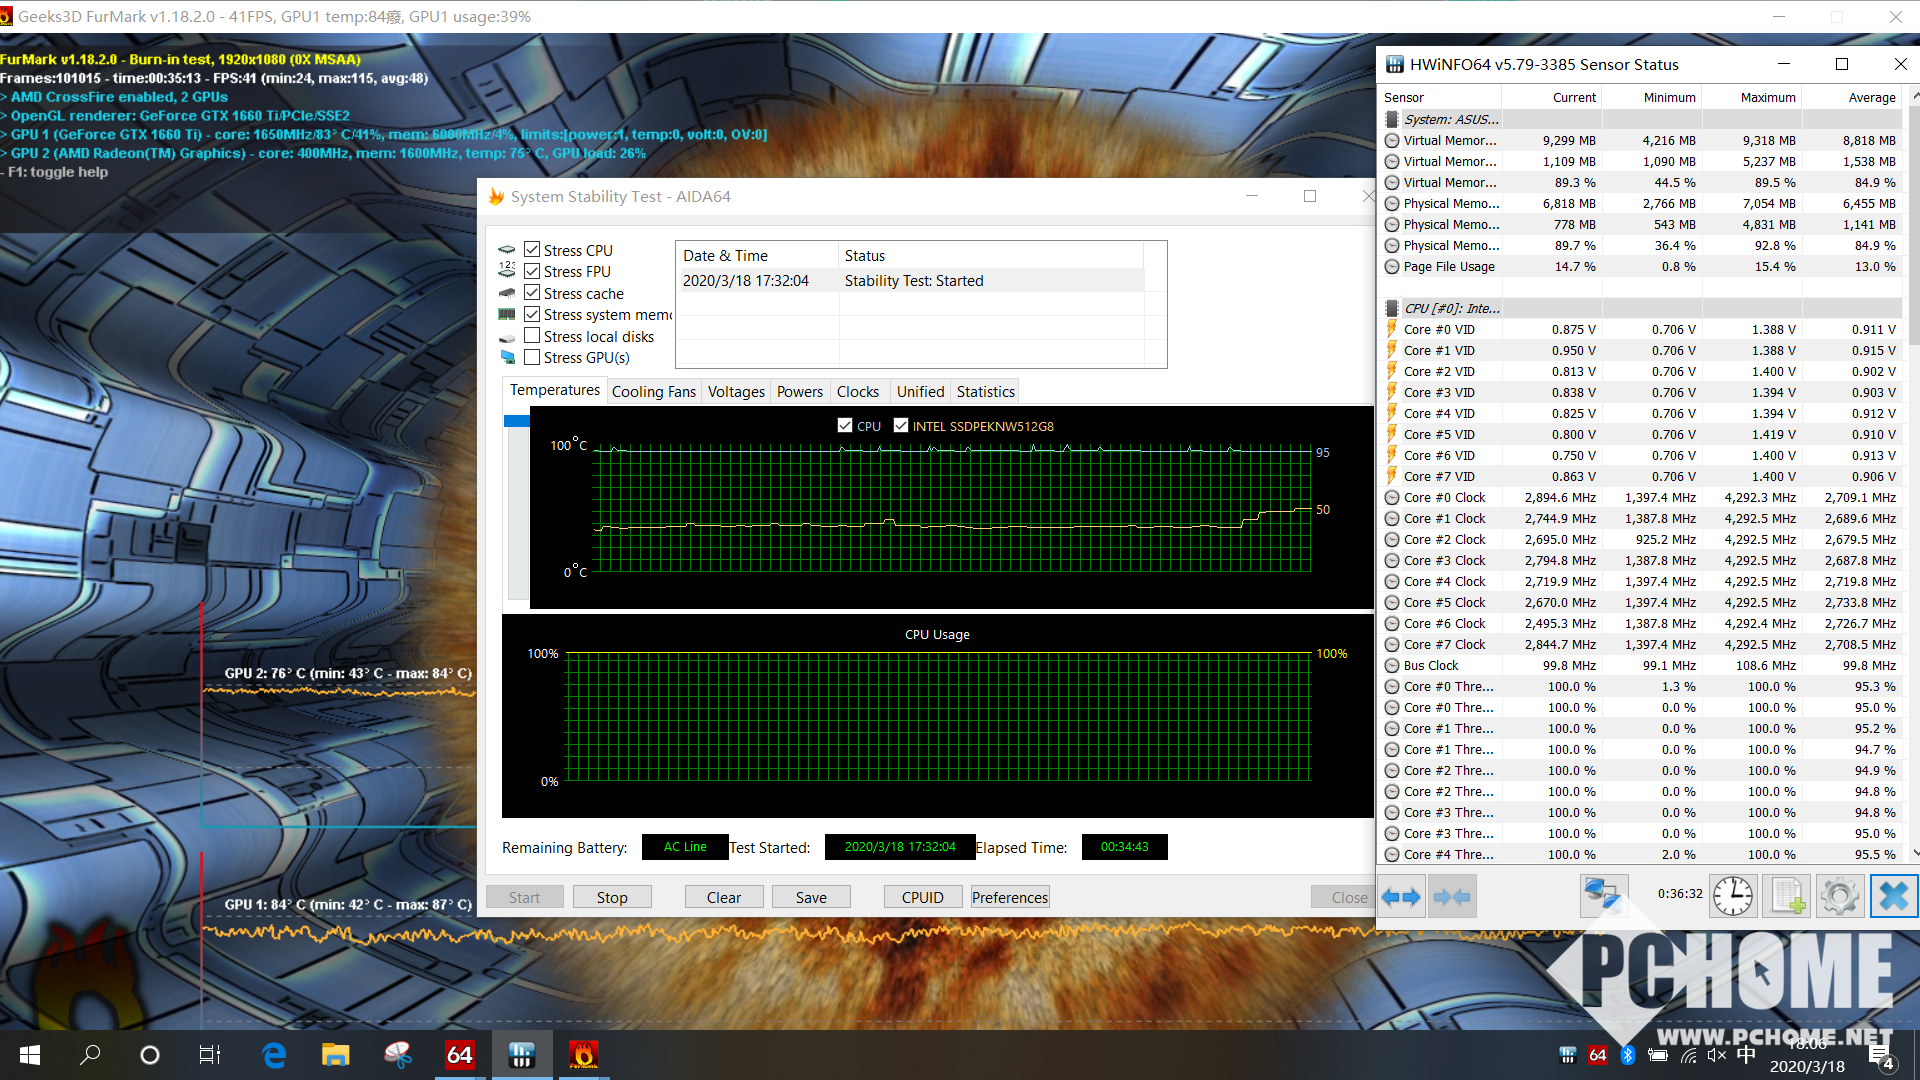Switch to Powers tab
Screen dimensions: 1920x1080
click(x=800, y=392)
